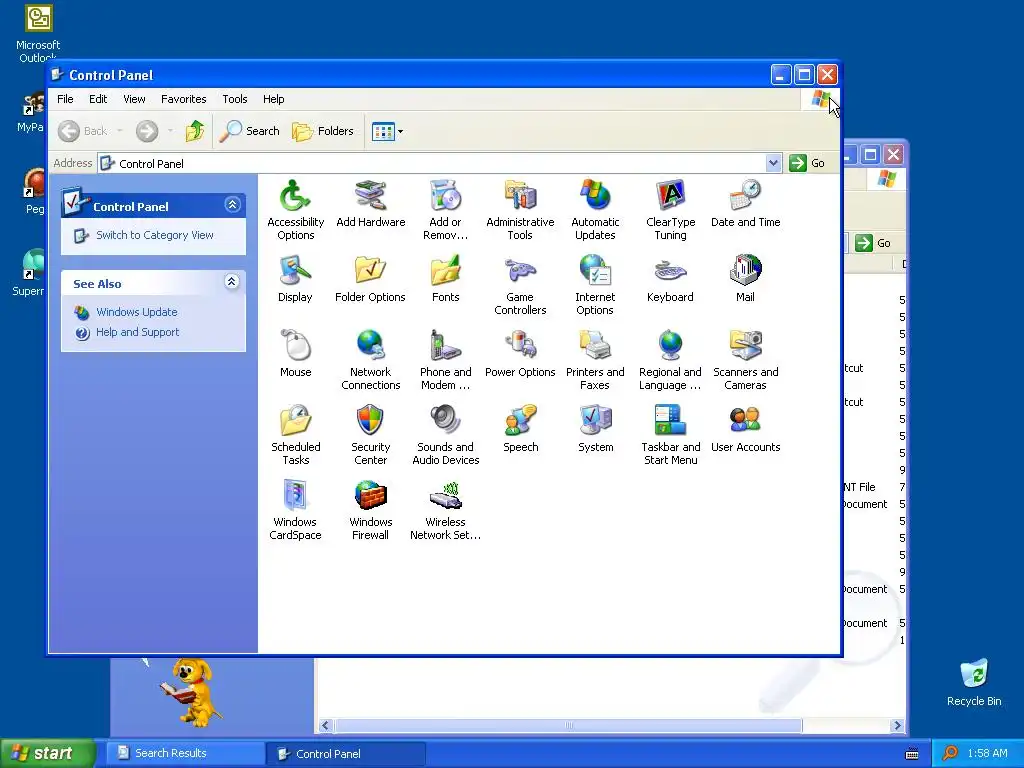Open Internet Options icon

coord(595,270)
